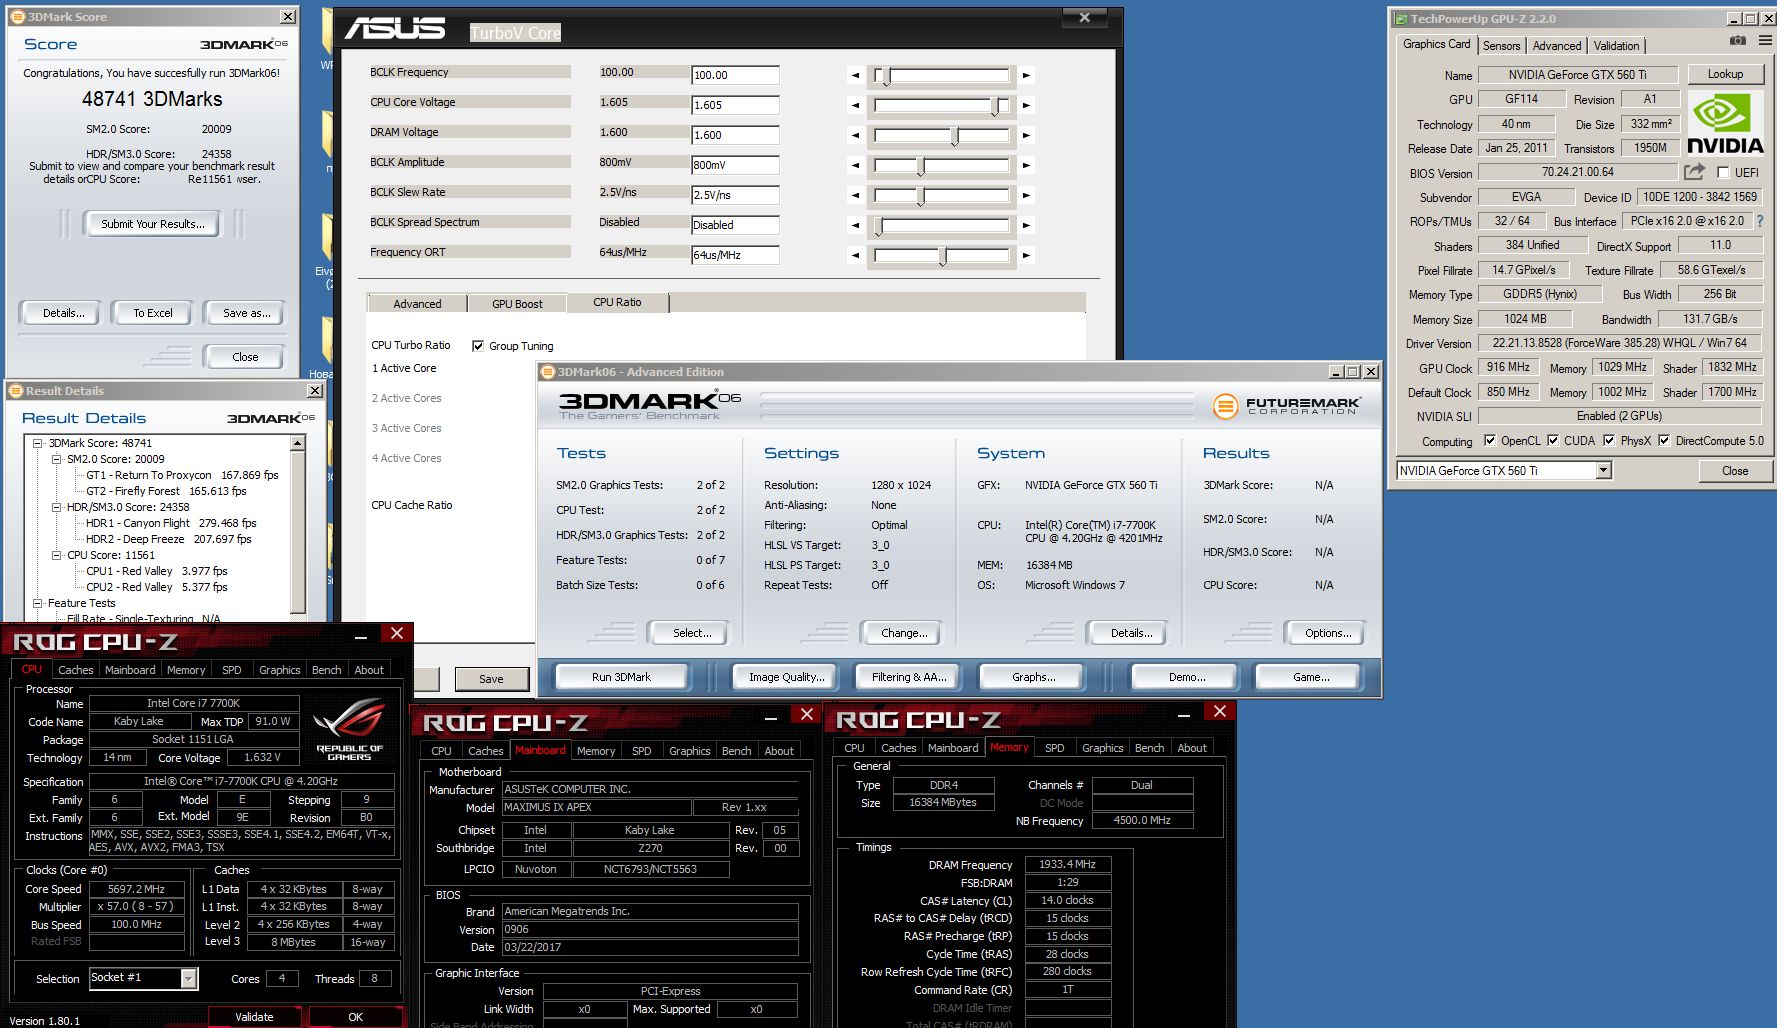
Task: Click the Frequency ORT slider handle
Action: 943,256
